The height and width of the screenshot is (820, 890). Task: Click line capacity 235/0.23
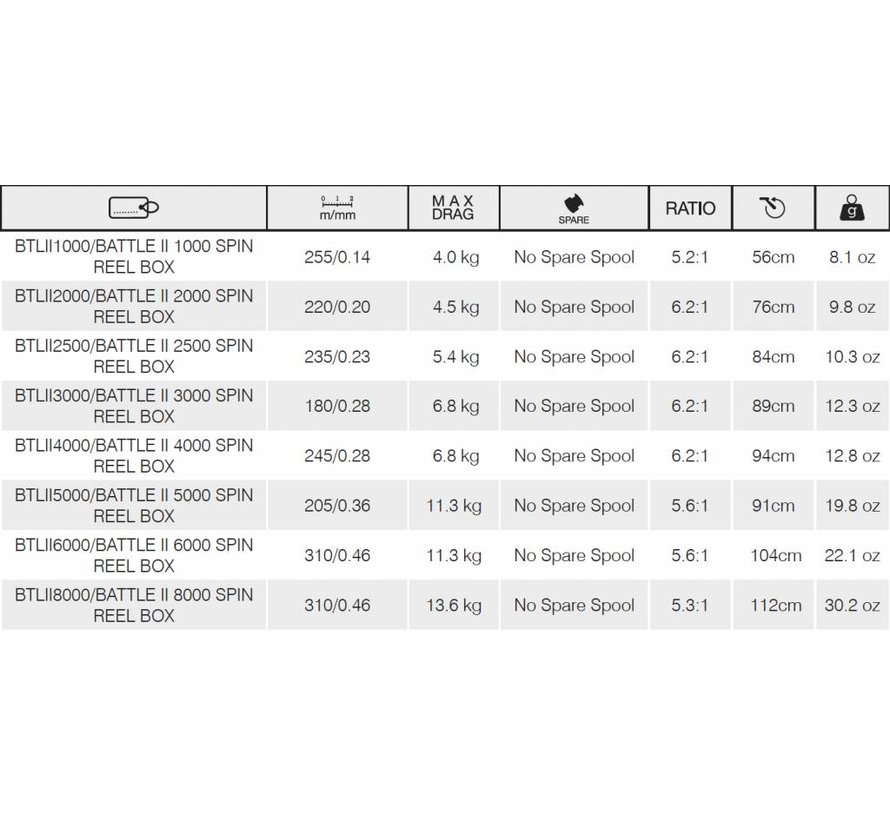pyautogui.click(x=337, y=357)
